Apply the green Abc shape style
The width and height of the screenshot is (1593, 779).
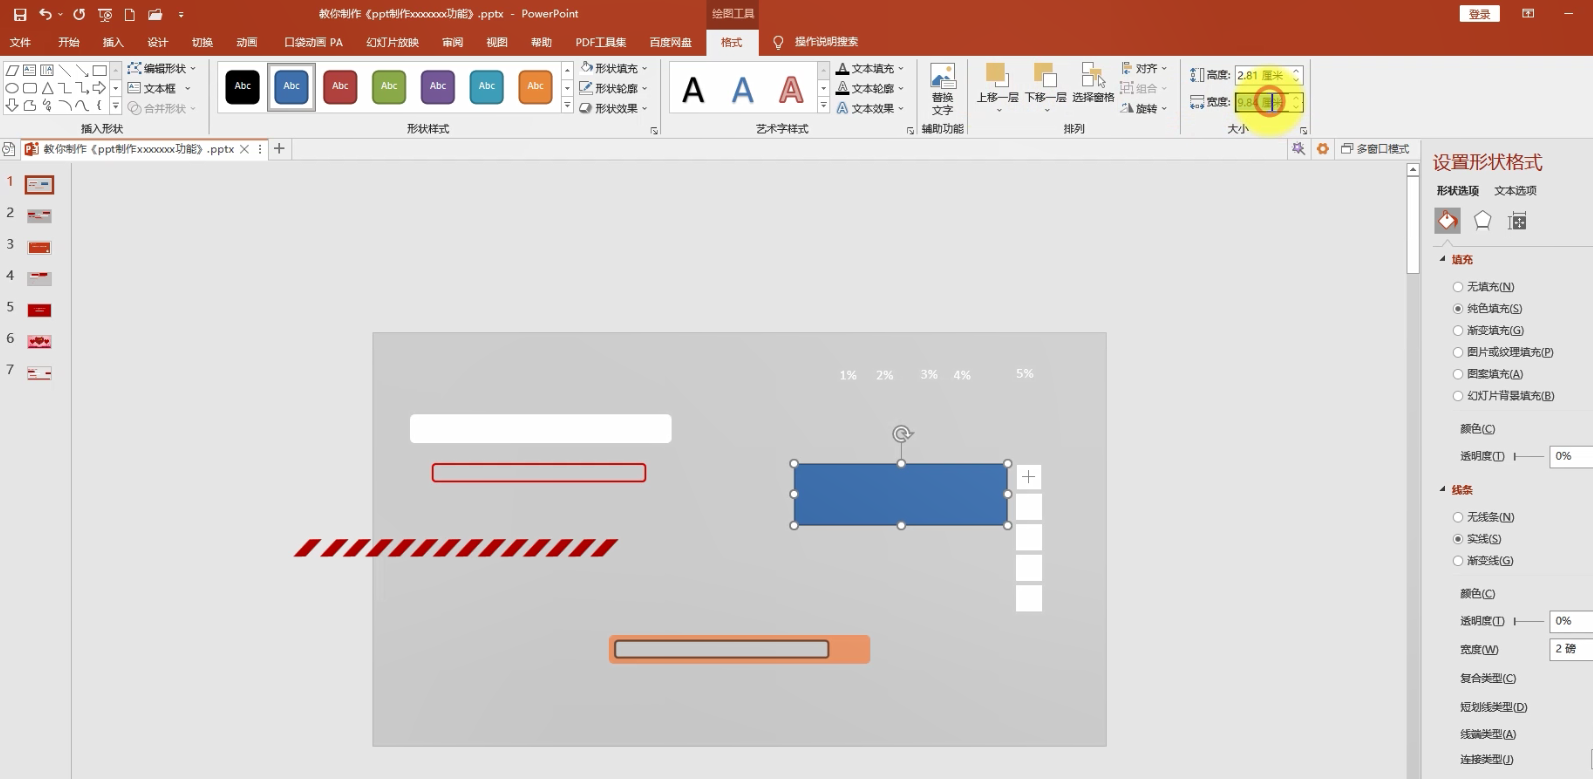389,87
